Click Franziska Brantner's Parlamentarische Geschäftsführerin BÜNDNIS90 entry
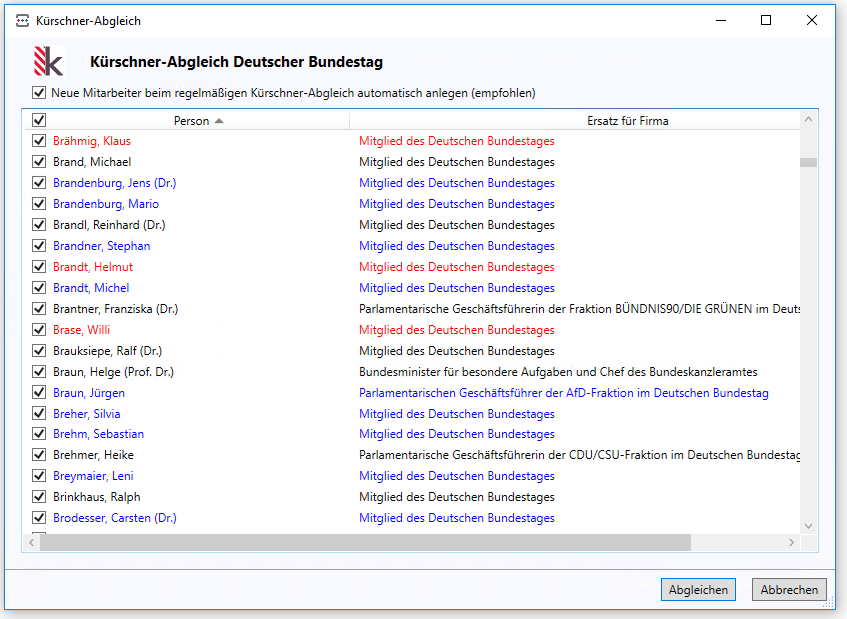The image size is (847, 619). tap(579, 309)
